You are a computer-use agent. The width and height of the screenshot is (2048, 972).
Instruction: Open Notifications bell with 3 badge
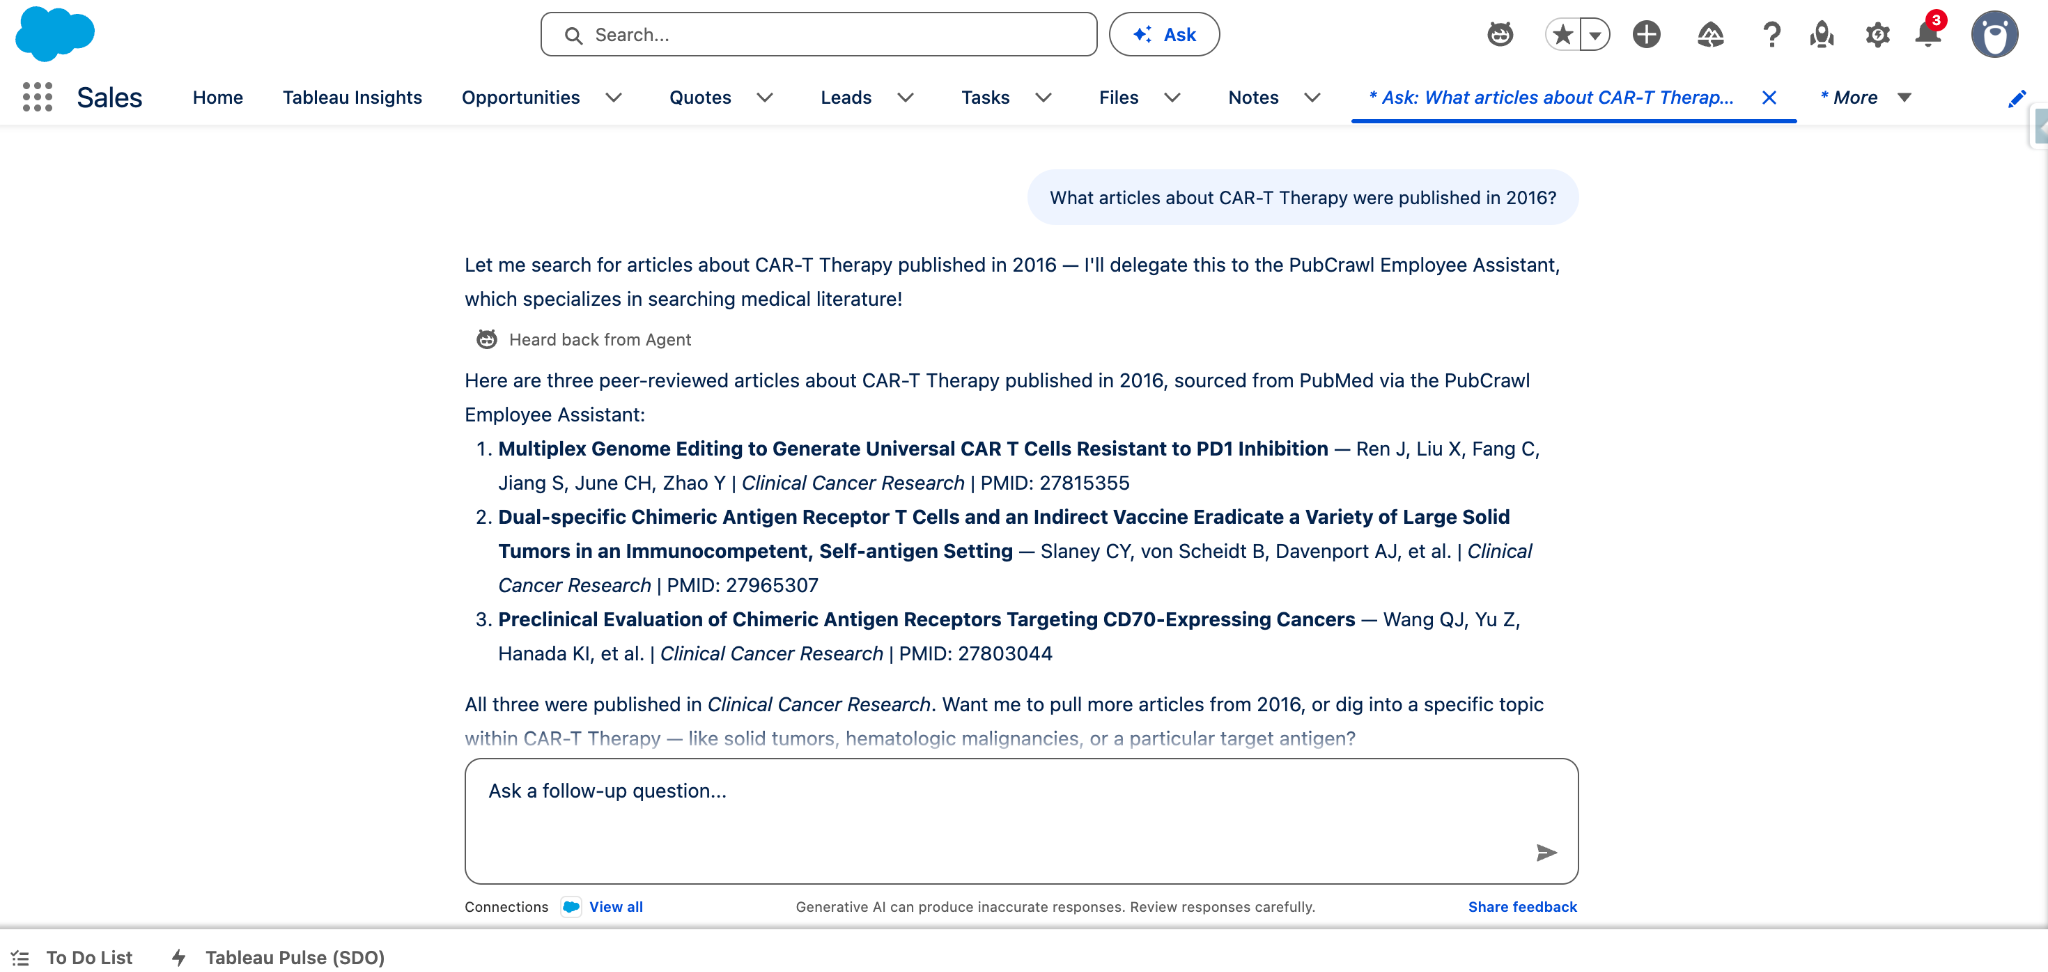(1929, 32)
